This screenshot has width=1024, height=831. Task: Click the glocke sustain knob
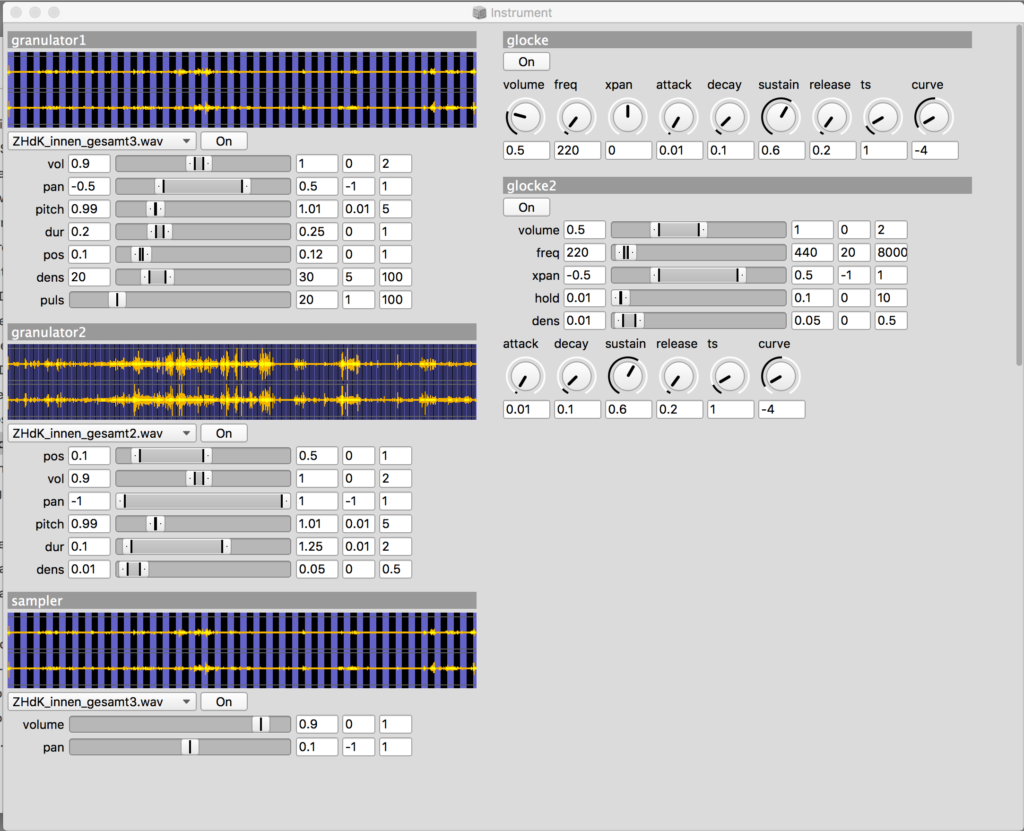[x=778, y=117]
